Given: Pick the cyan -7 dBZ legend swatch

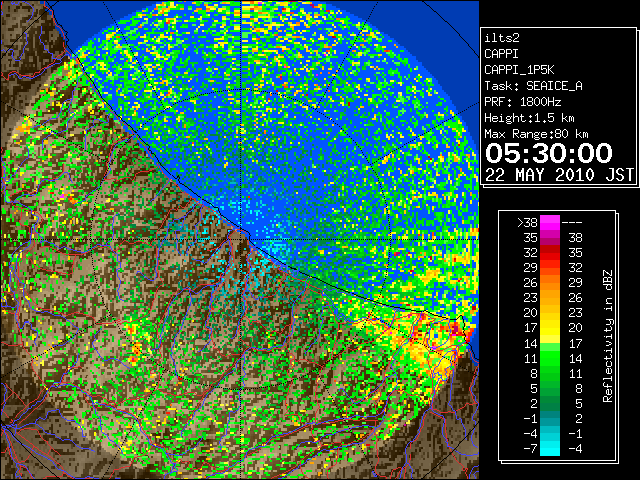Looking at the screenshot, I should [550, 448].
